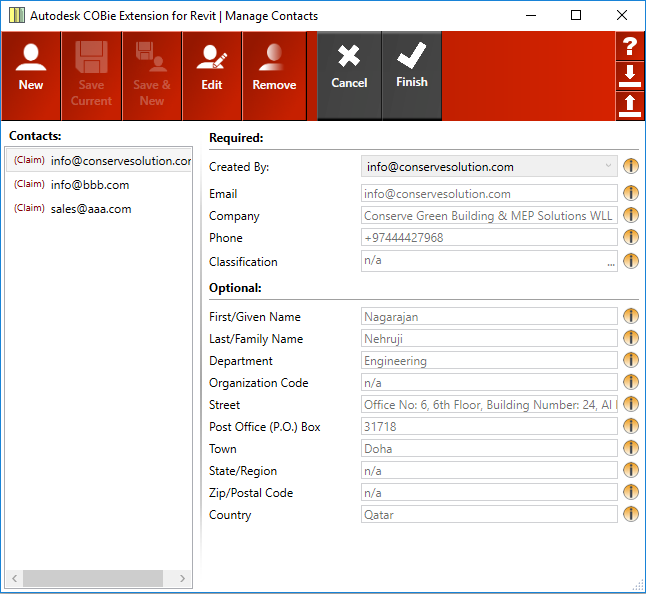Show info for the Country field
Screen dimensions: 646x594
click(x=631, y=515)
